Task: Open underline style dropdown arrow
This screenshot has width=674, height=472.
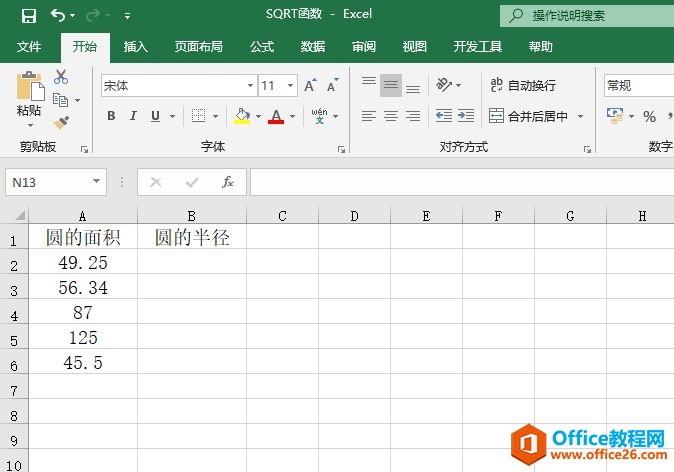Action: [172, 116]
